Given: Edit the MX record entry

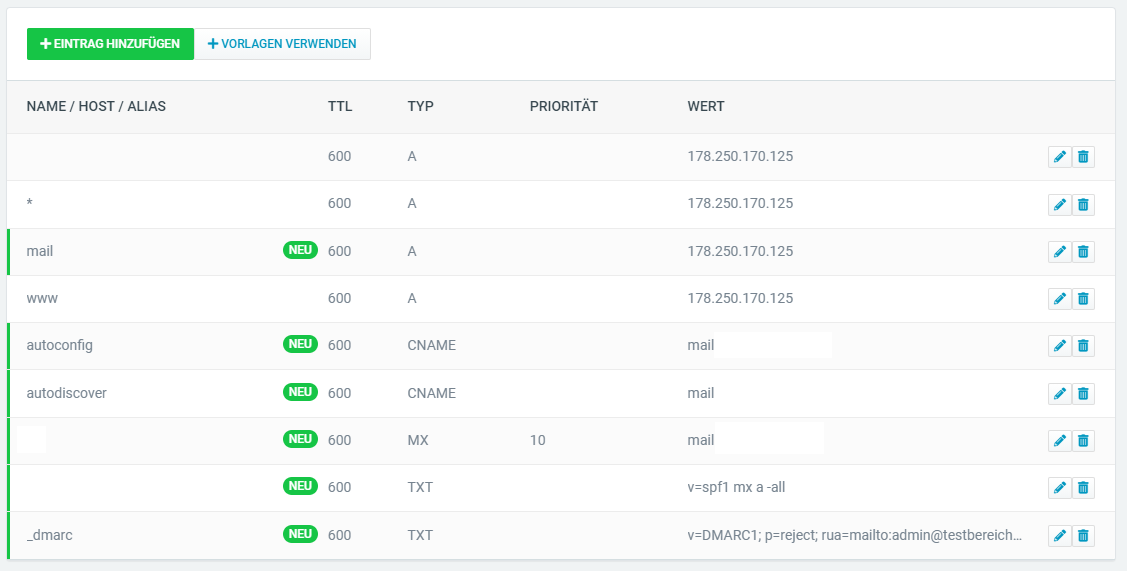Looking at the screenshot, I should tap(1059, 441).
